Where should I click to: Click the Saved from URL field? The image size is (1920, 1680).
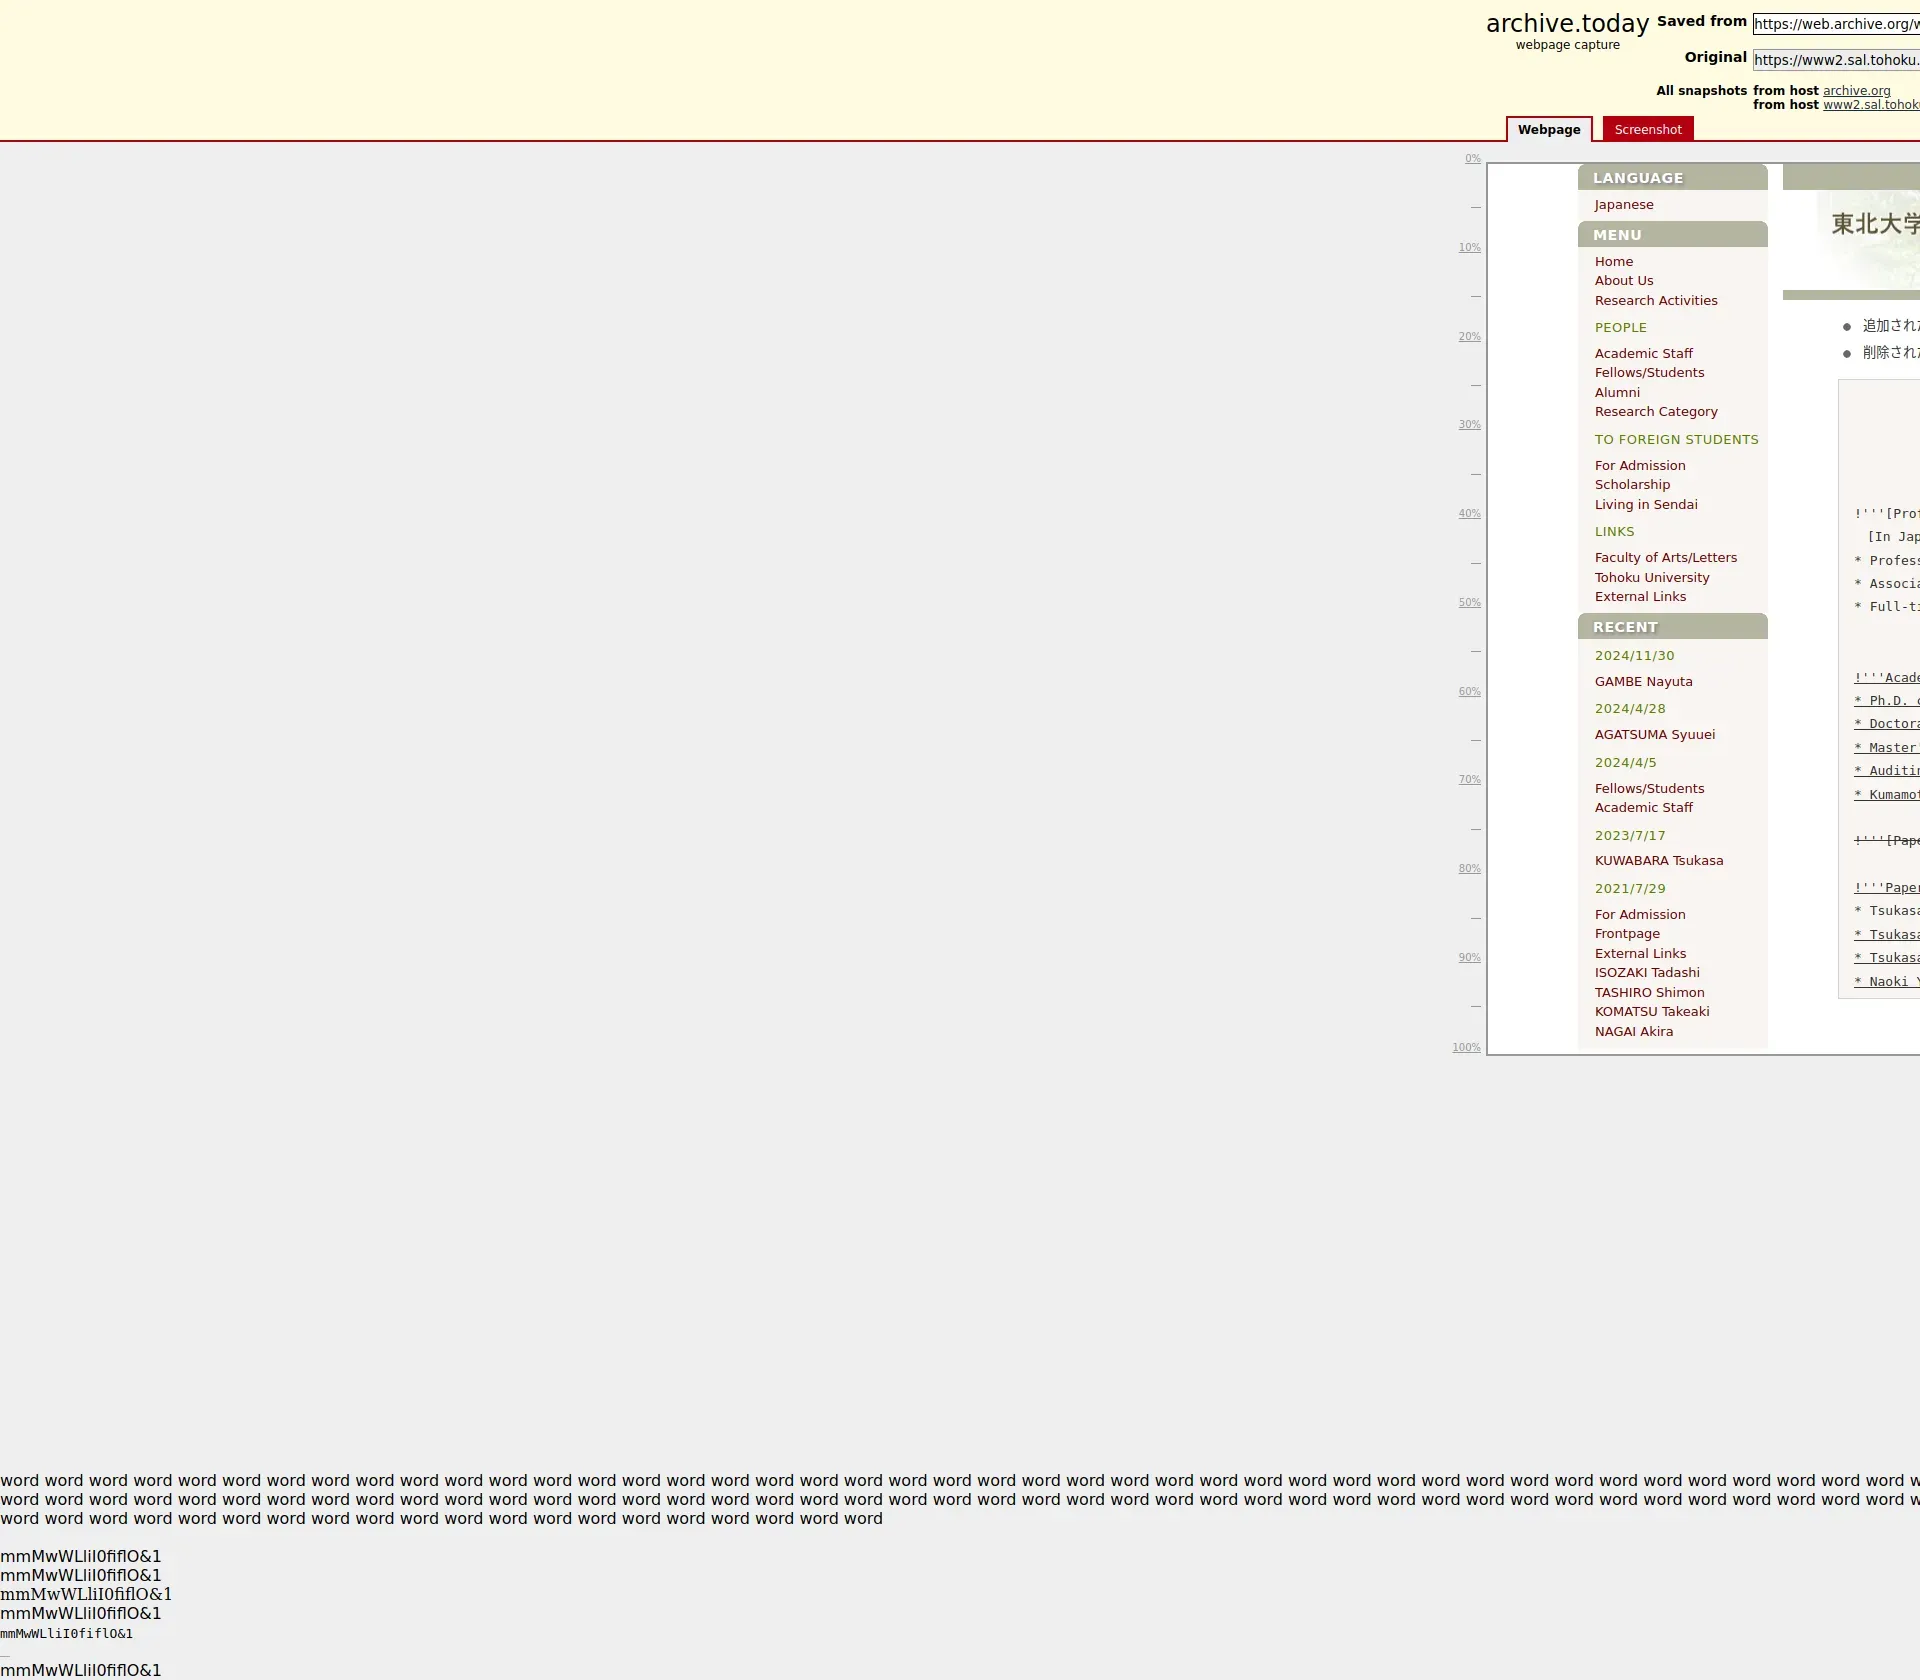(1835, 24)
